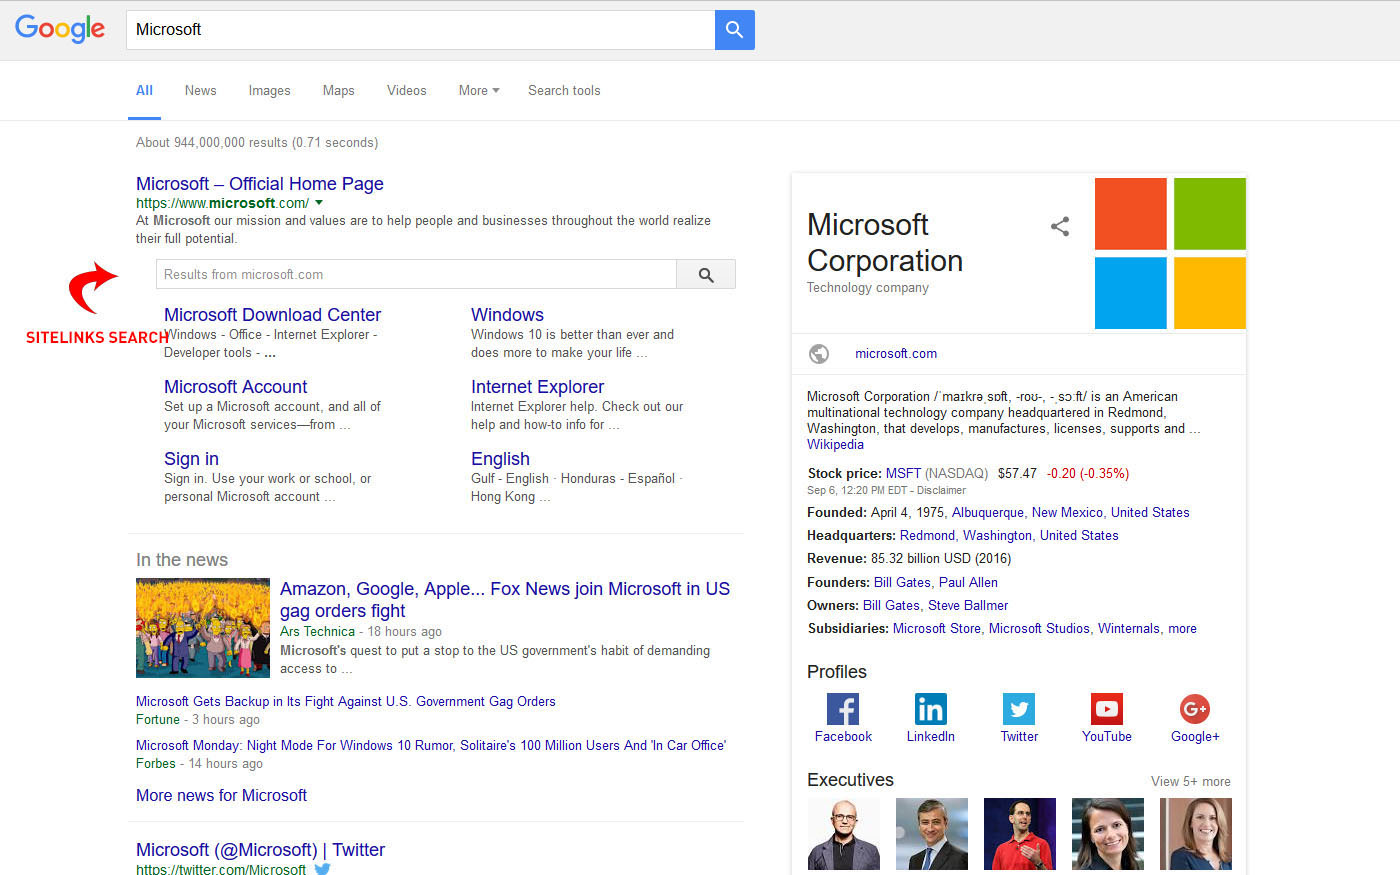
Task: Switch to the News tab
Action: [200, 90]
